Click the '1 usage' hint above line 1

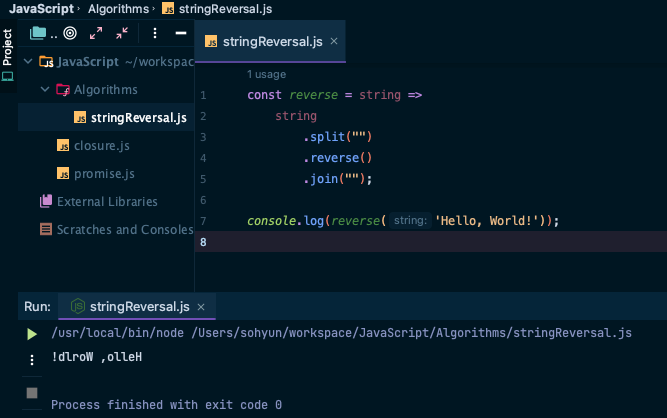pos(266,74)
